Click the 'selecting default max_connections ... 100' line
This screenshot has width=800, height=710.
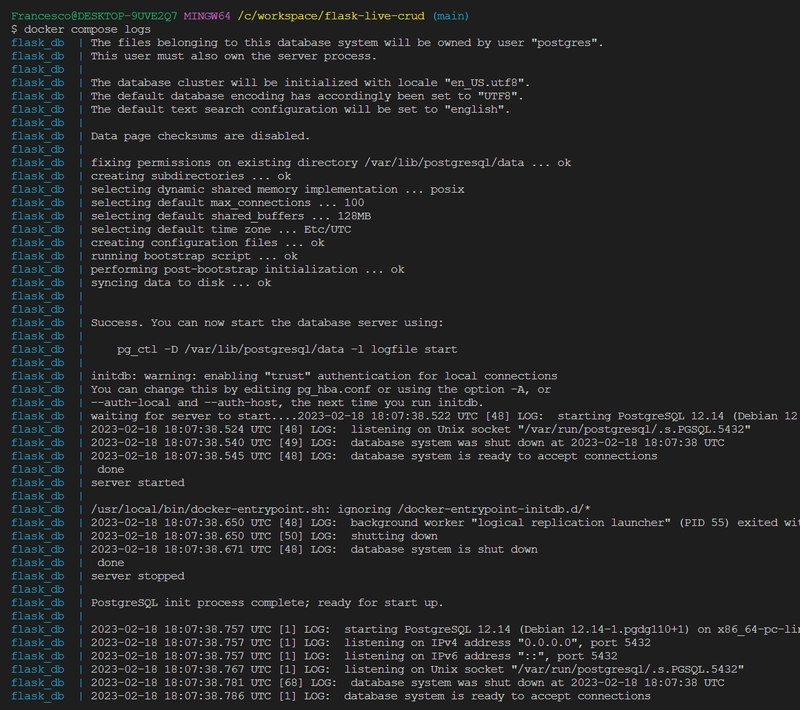point(228,202)
